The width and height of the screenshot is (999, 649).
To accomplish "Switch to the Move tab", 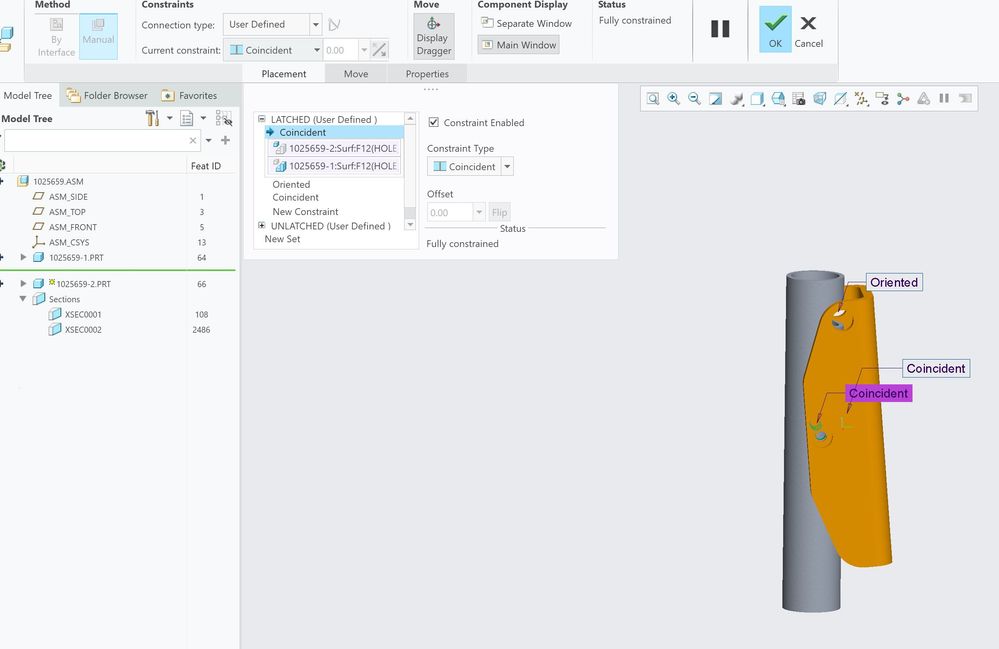I will [x=356, y=74].
